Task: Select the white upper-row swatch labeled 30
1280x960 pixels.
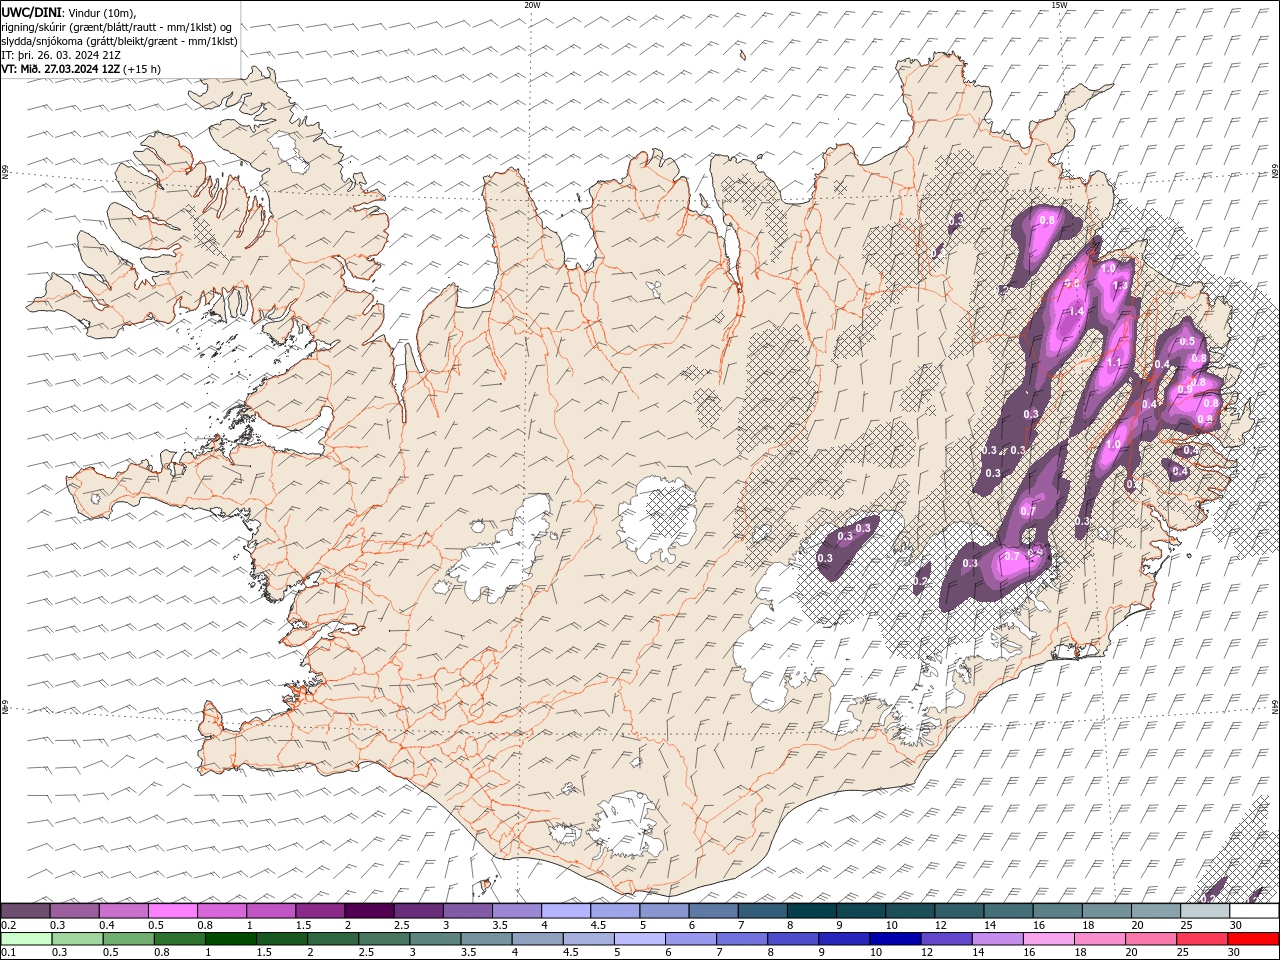Action: (x=1254, y=911)
